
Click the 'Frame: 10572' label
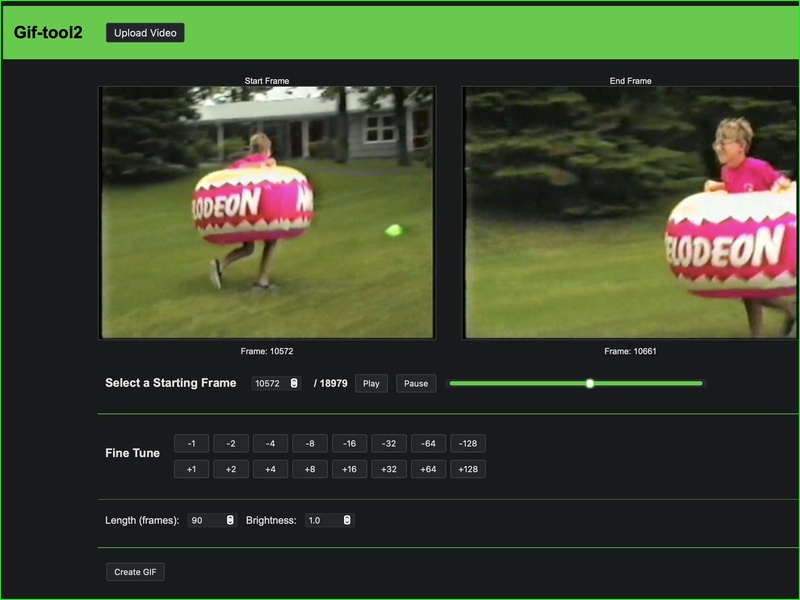coord(267,351)
